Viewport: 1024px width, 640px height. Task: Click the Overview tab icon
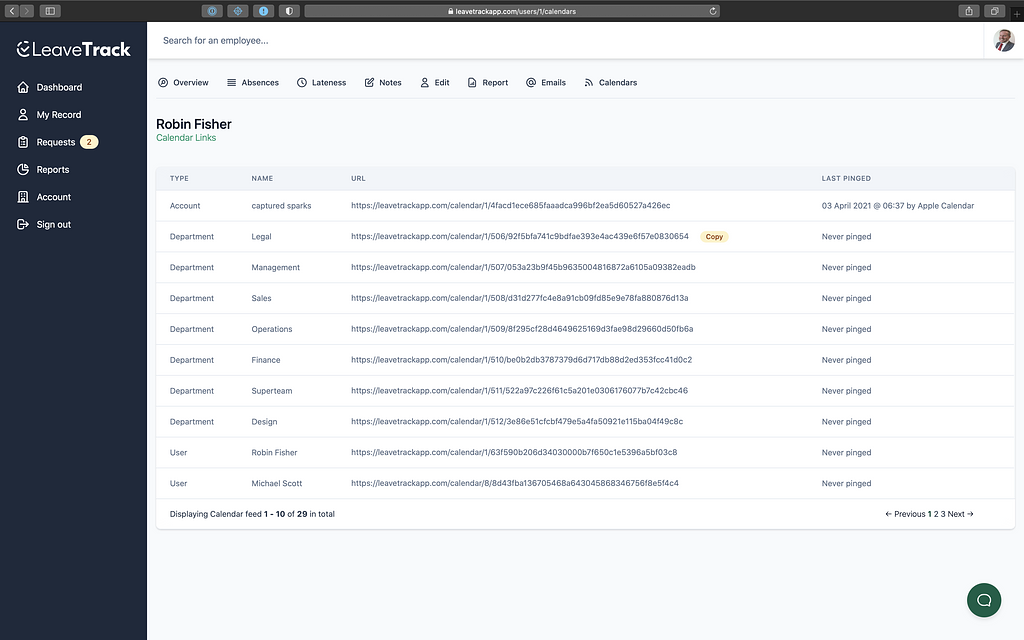(x=163, y=82)
